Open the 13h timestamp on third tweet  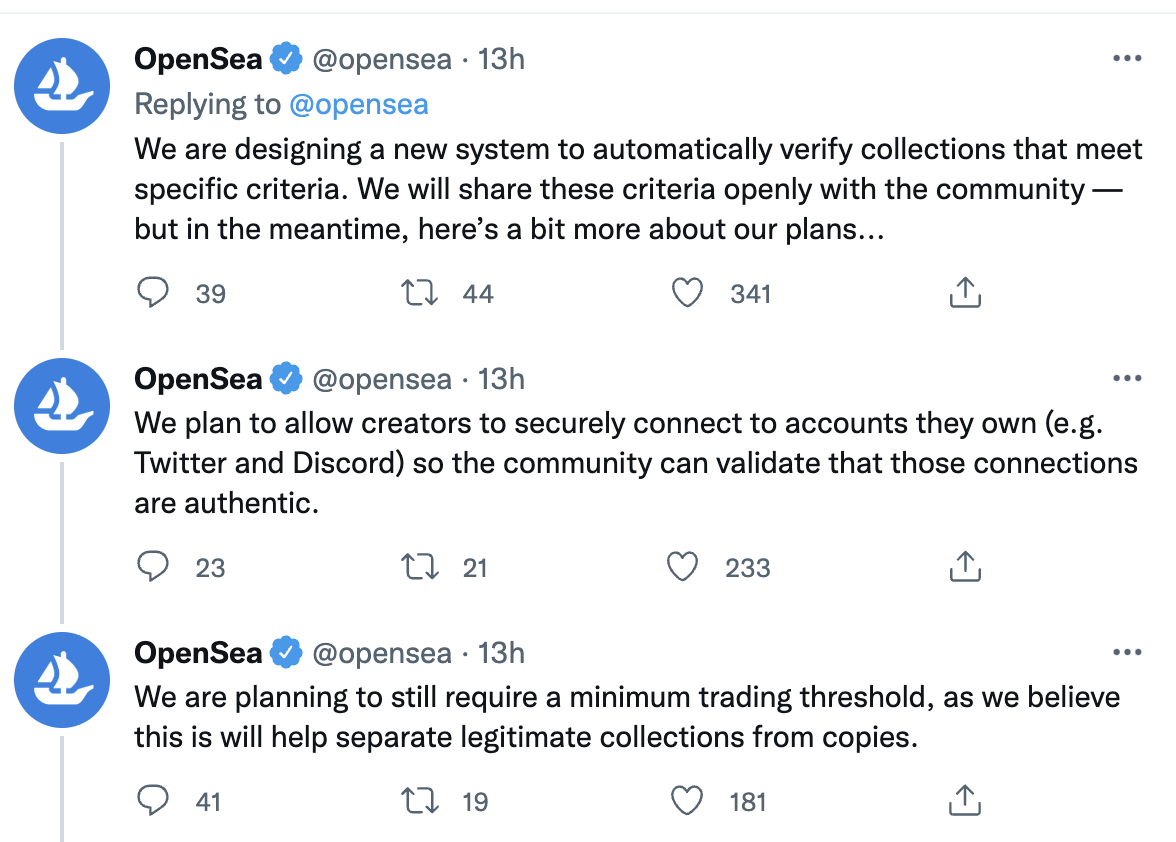coord(501,653)
